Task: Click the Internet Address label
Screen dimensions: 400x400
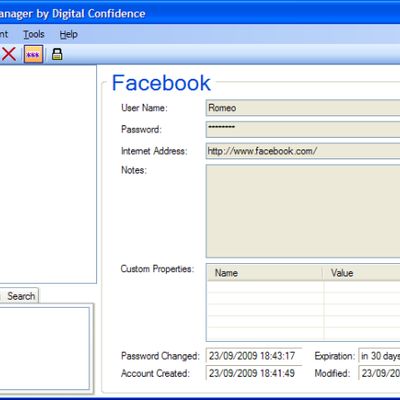Action: click(154, 151)
